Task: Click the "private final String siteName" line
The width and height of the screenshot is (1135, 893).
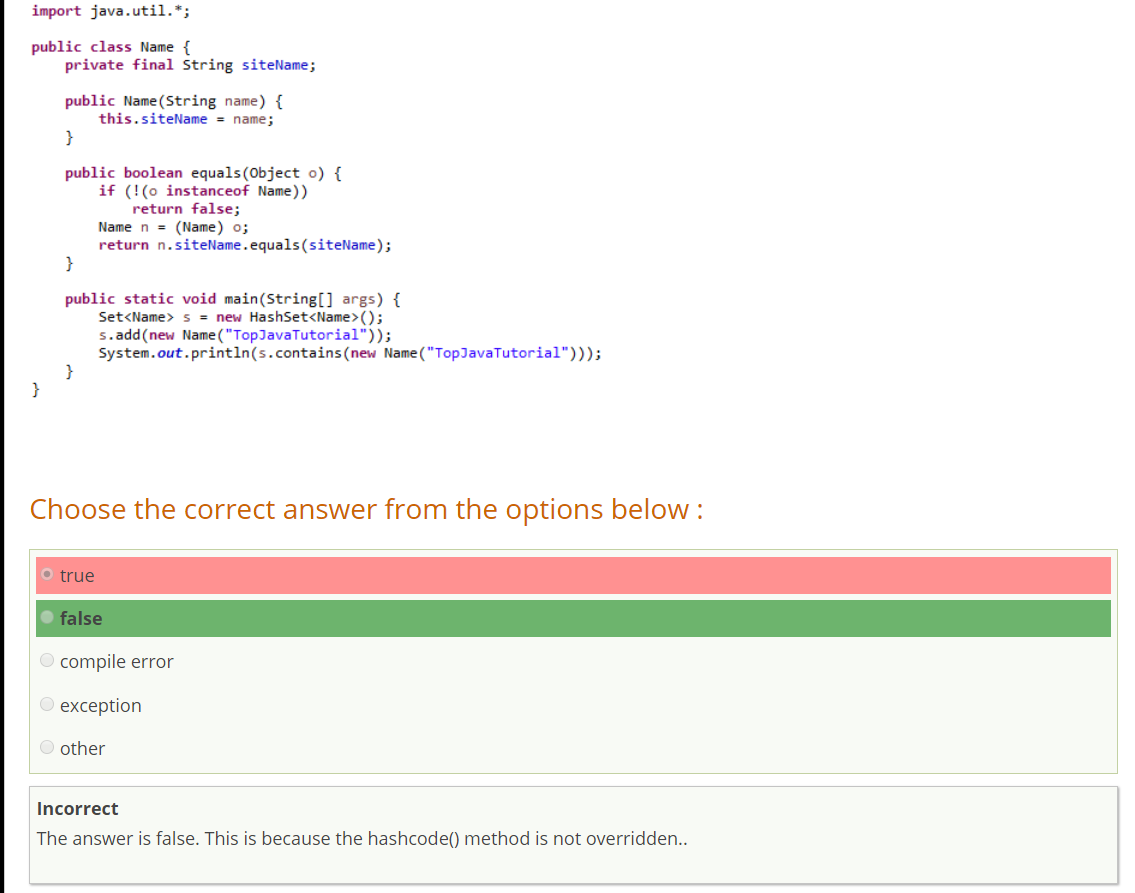Action: pyautogui.click(x=190, y=65)
